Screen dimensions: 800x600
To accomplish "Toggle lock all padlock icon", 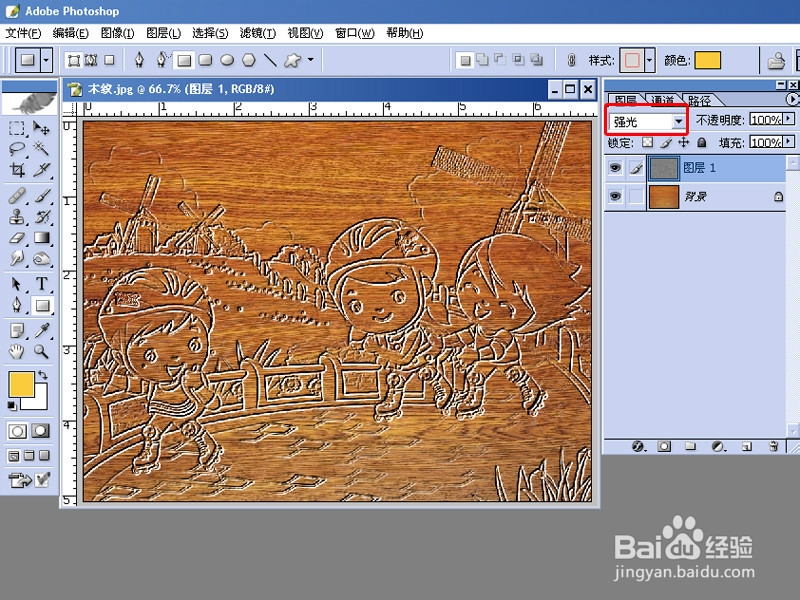I will 702,143.
